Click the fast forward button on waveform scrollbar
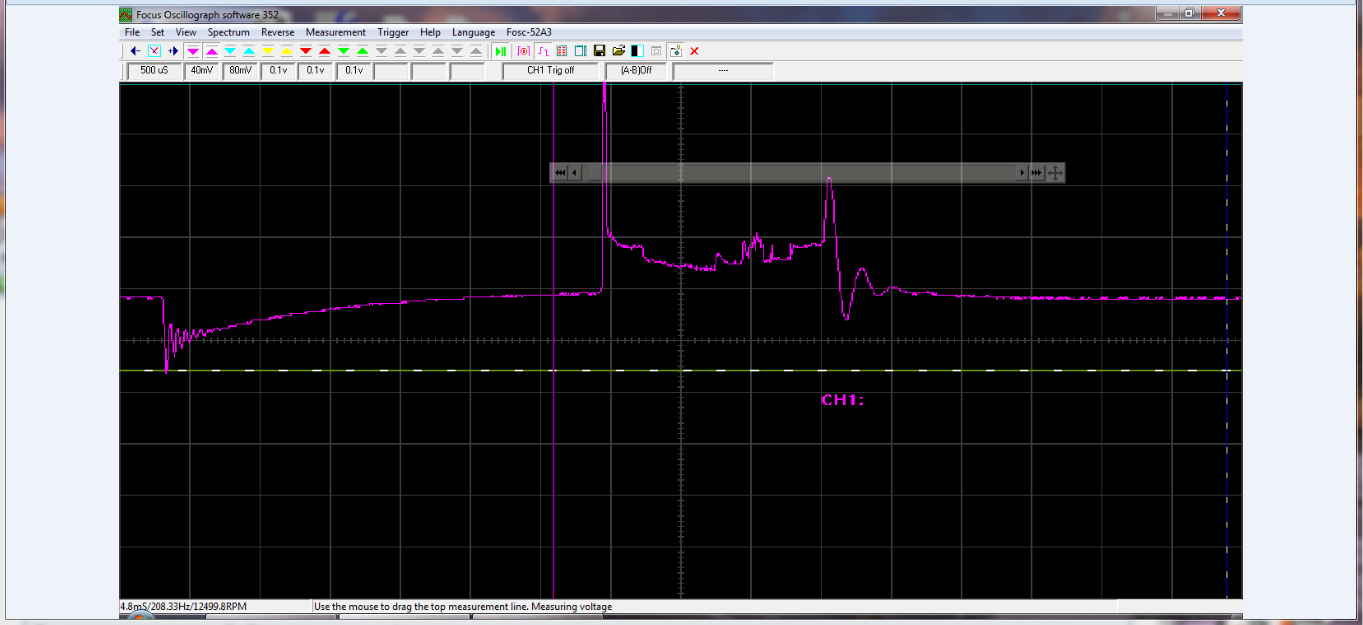The width and height of the screenshot is (1363, 625). [1037, 173]
